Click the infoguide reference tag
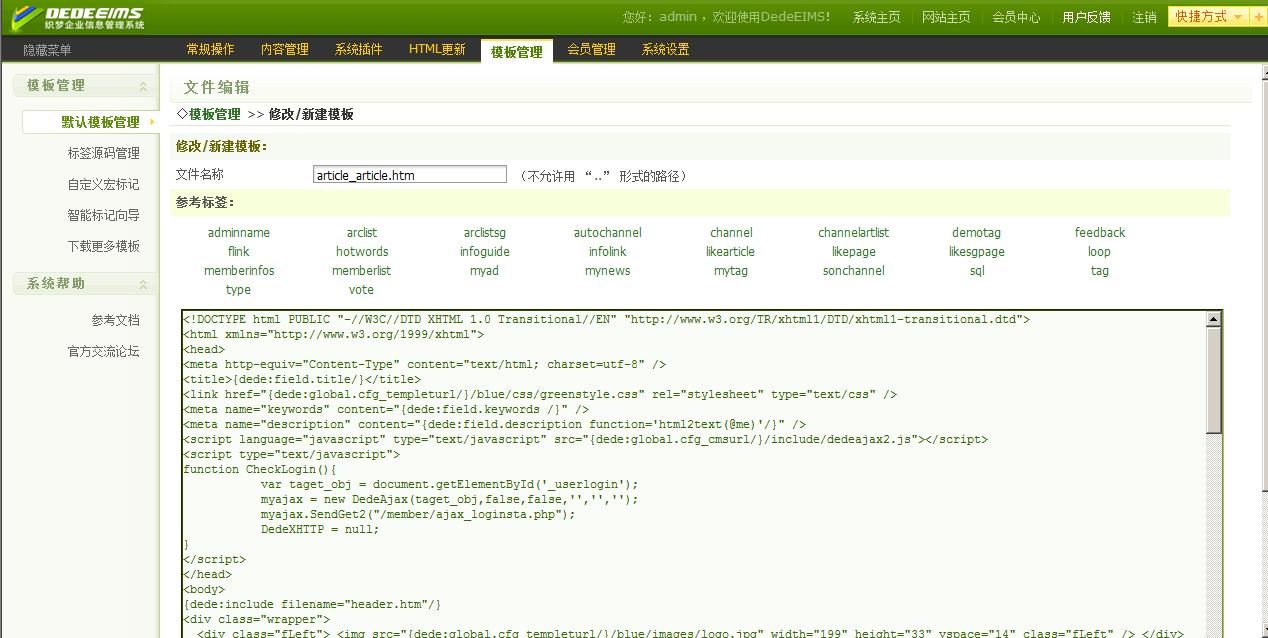 pos(485,252)
